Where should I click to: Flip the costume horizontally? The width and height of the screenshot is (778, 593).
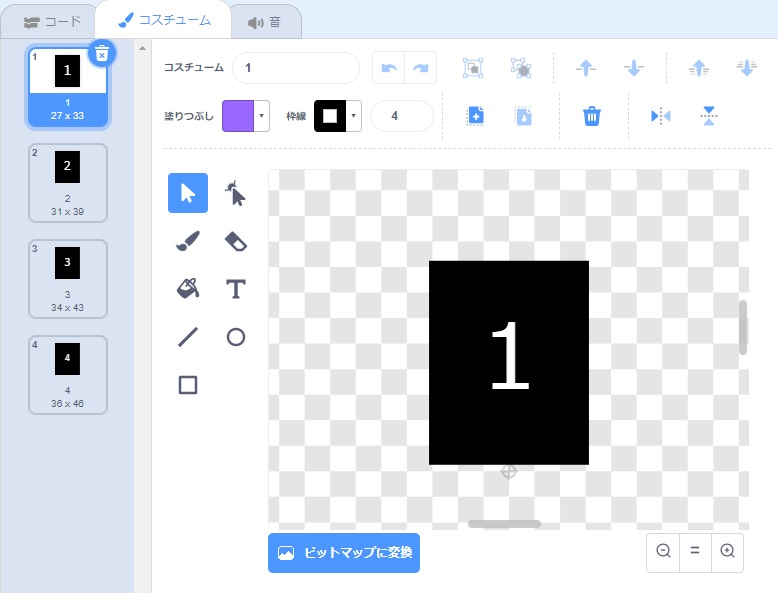click(661, 116)
